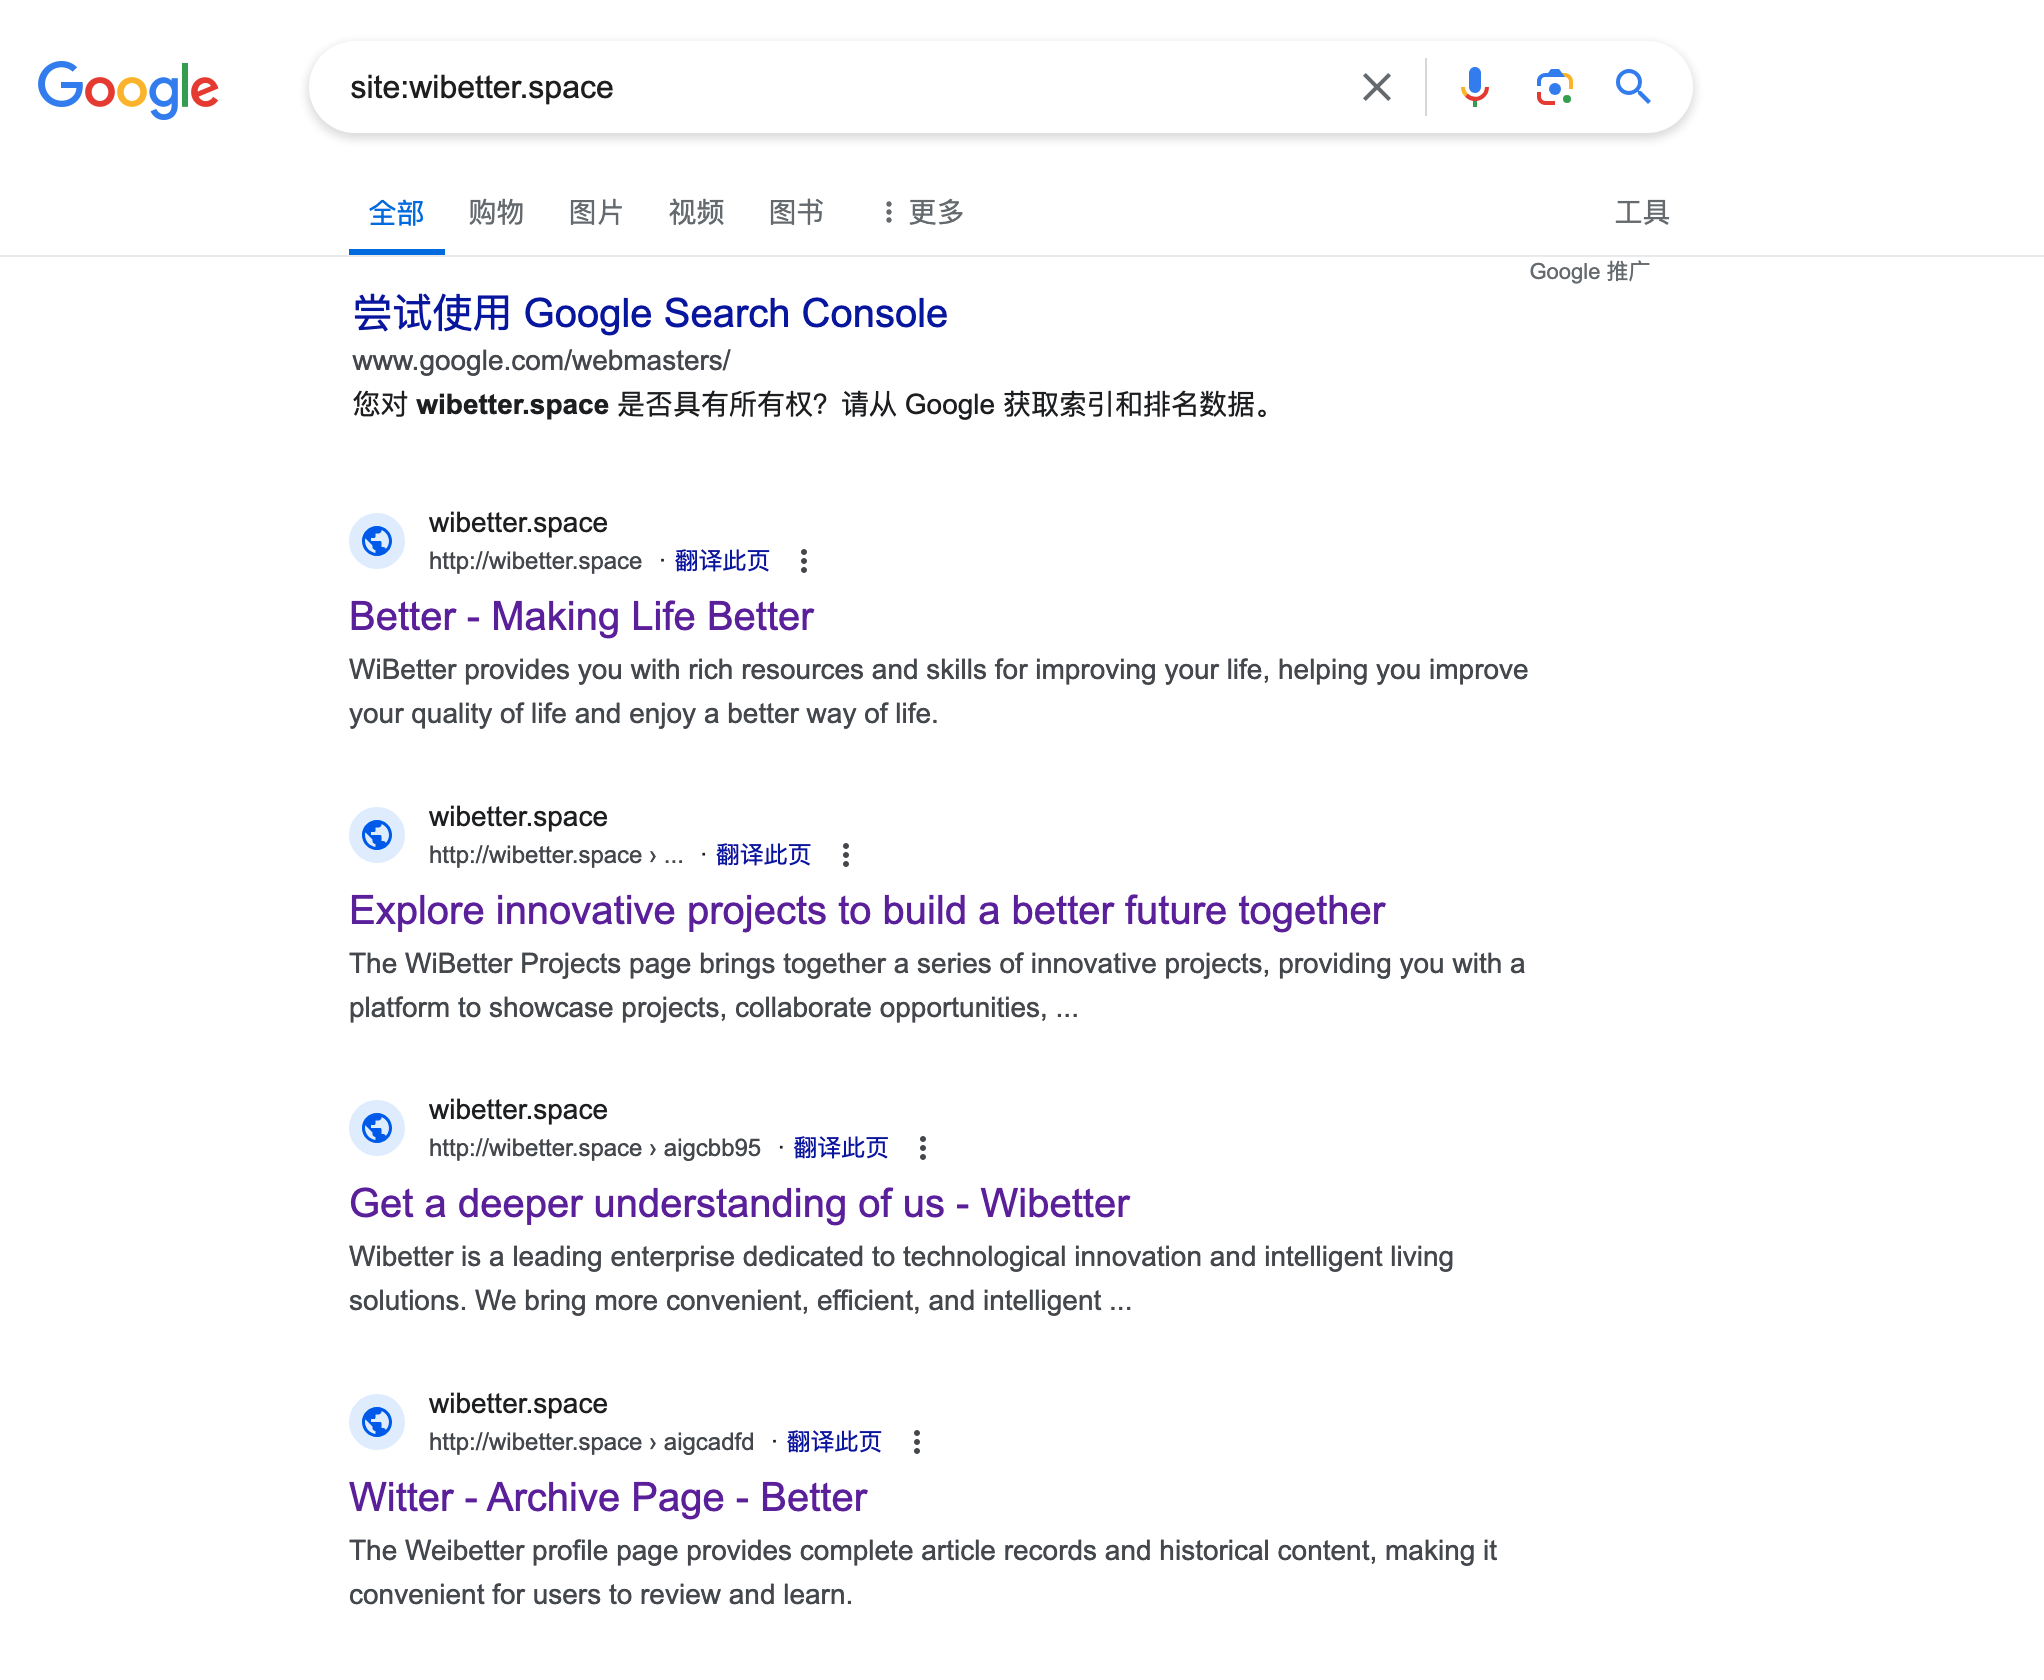
Task: Click the snippet starting 'WiBetter provides you with rich resources'
Action: [938, 691]
